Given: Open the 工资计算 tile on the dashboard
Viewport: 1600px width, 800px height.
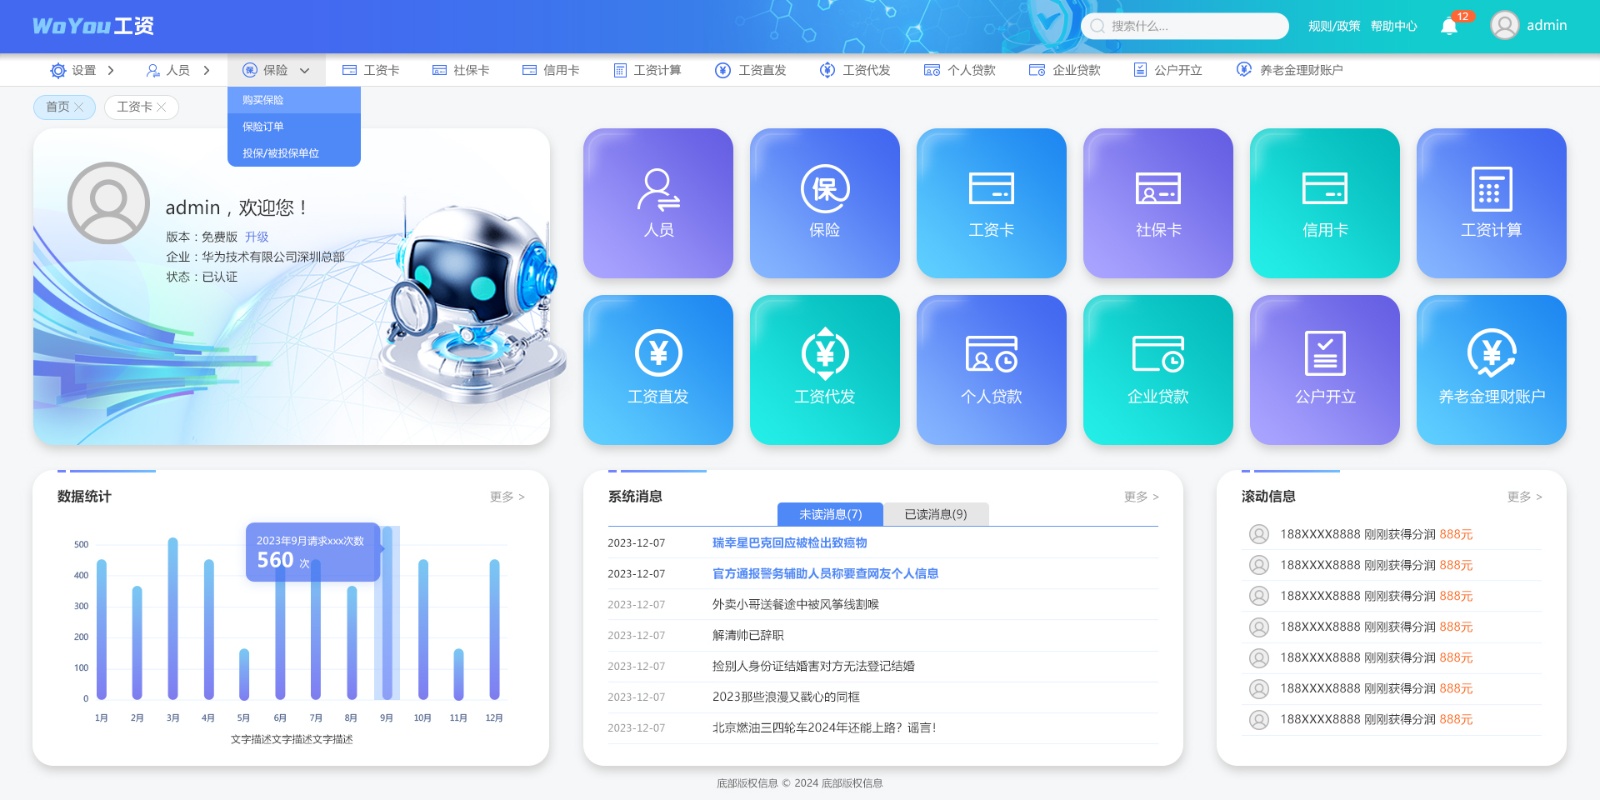Looking at the screenshot, I should [1491, 203].
